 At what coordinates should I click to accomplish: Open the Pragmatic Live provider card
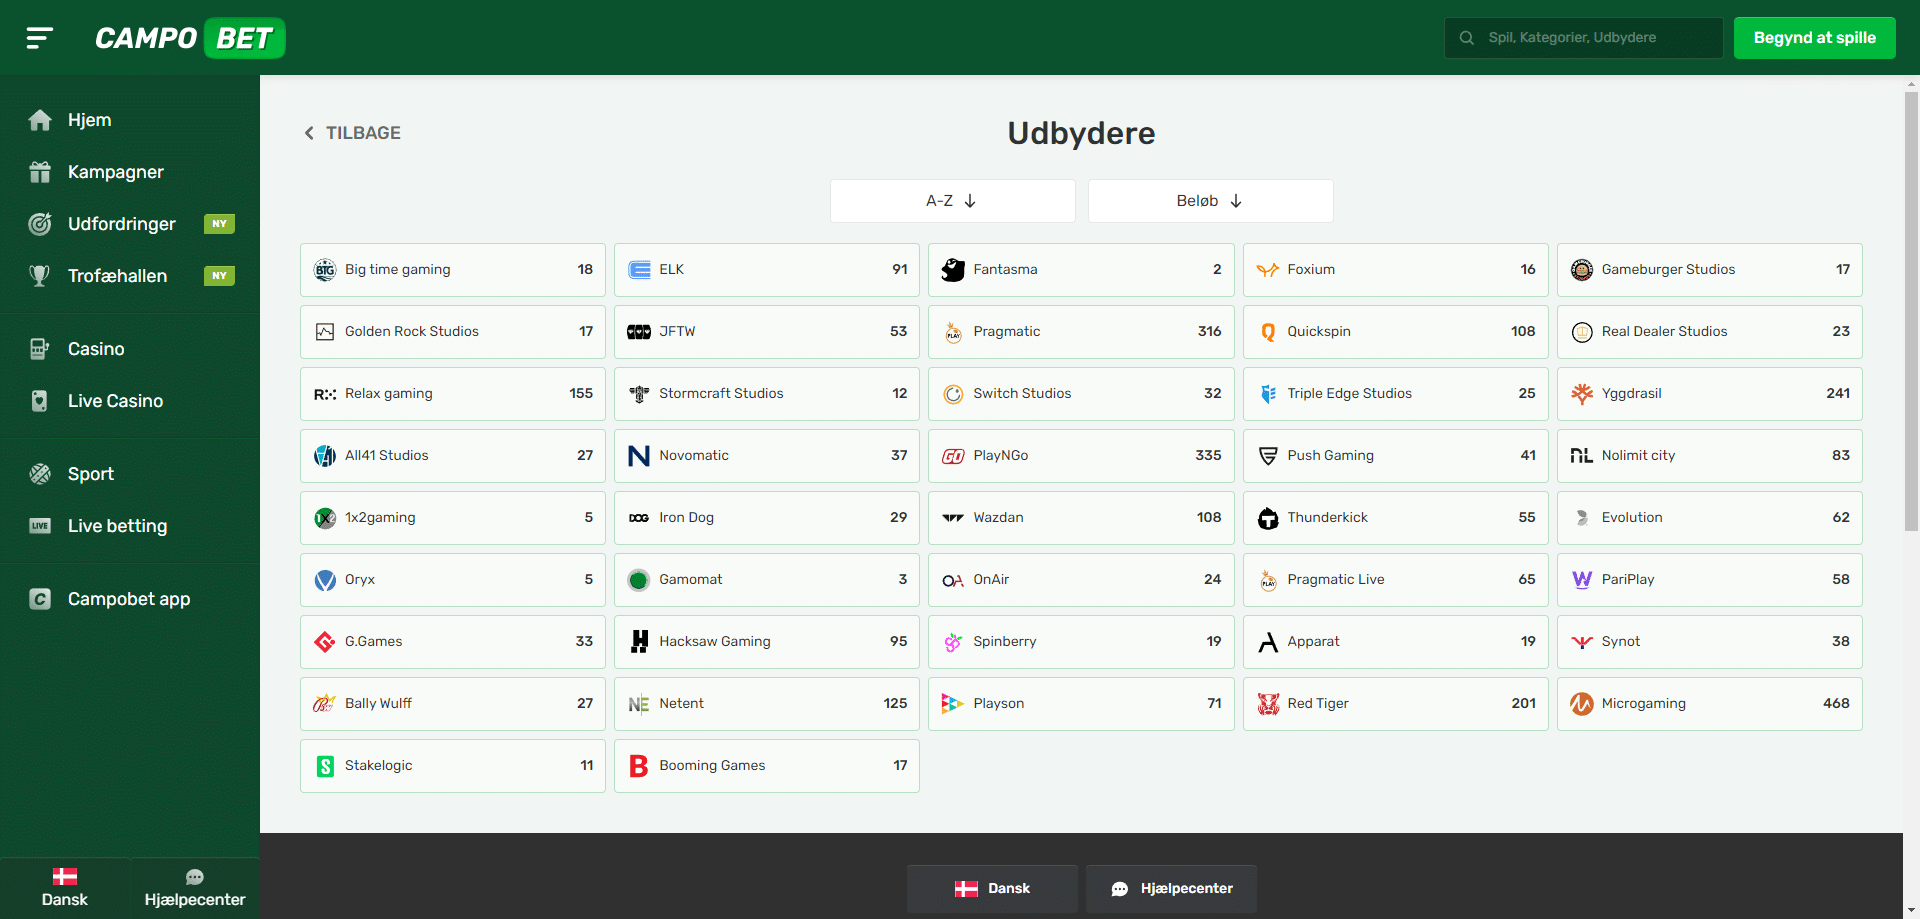[x=1396, y=580]
